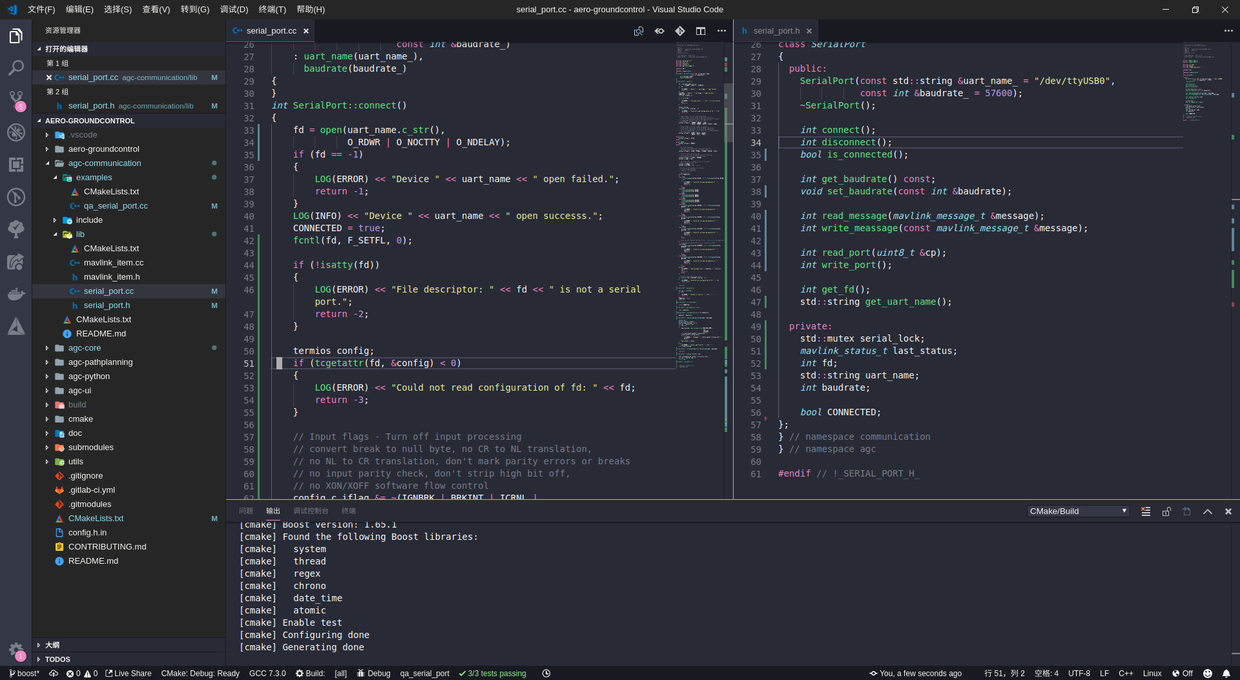
Task: Click CMake: Debug: Ready status item
Action: 200,673
